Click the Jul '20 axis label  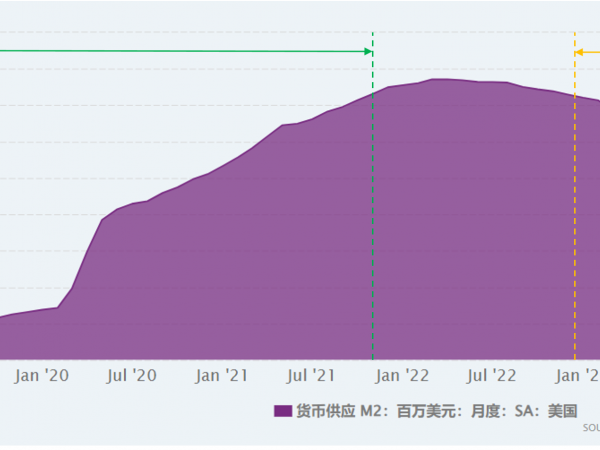click(x=132, y=376)
